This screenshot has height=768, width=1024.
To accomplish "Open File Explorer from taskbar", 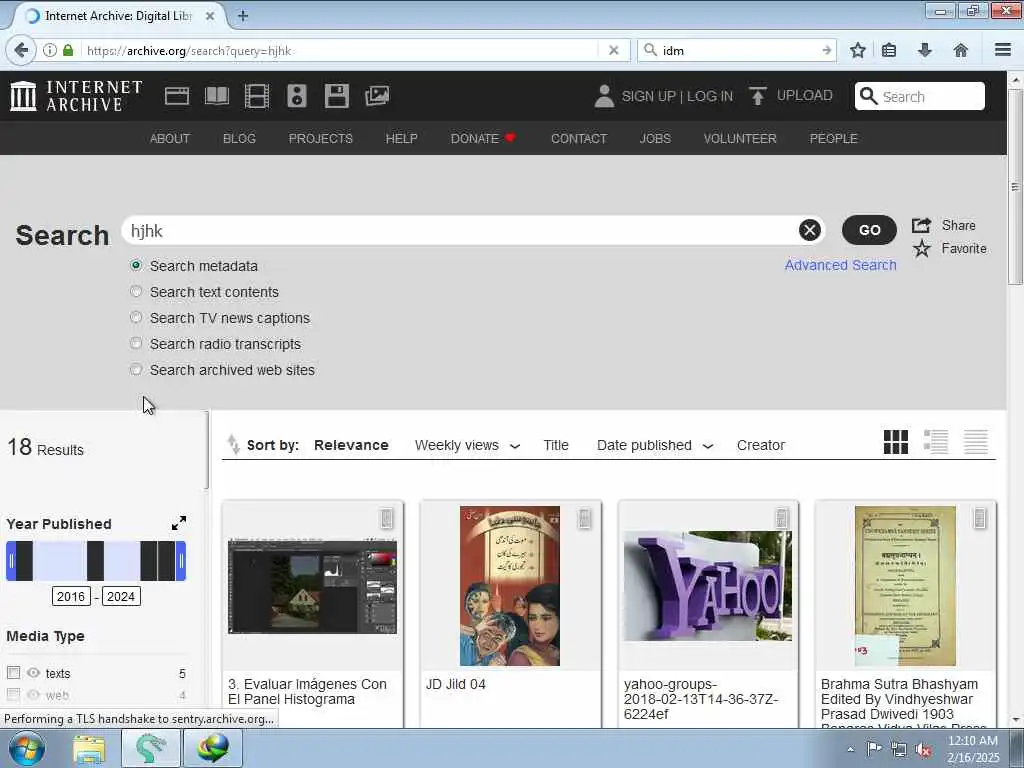I will coord(89,749).
